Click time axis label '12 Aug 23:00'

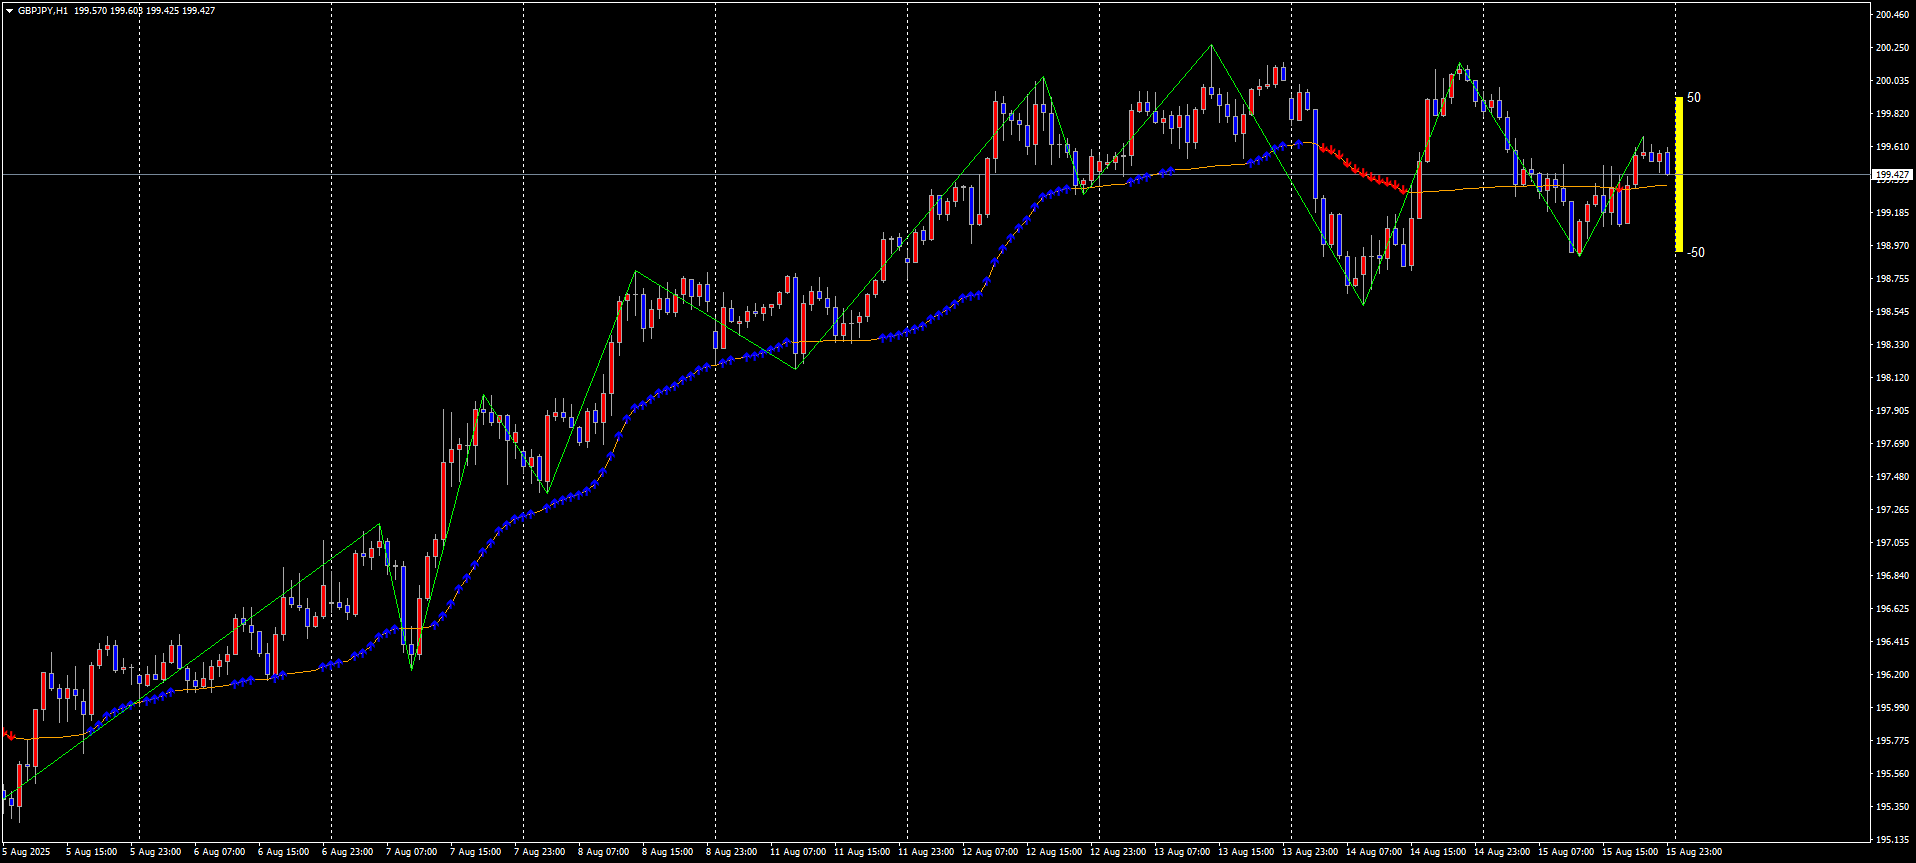tap(1118, 853)
